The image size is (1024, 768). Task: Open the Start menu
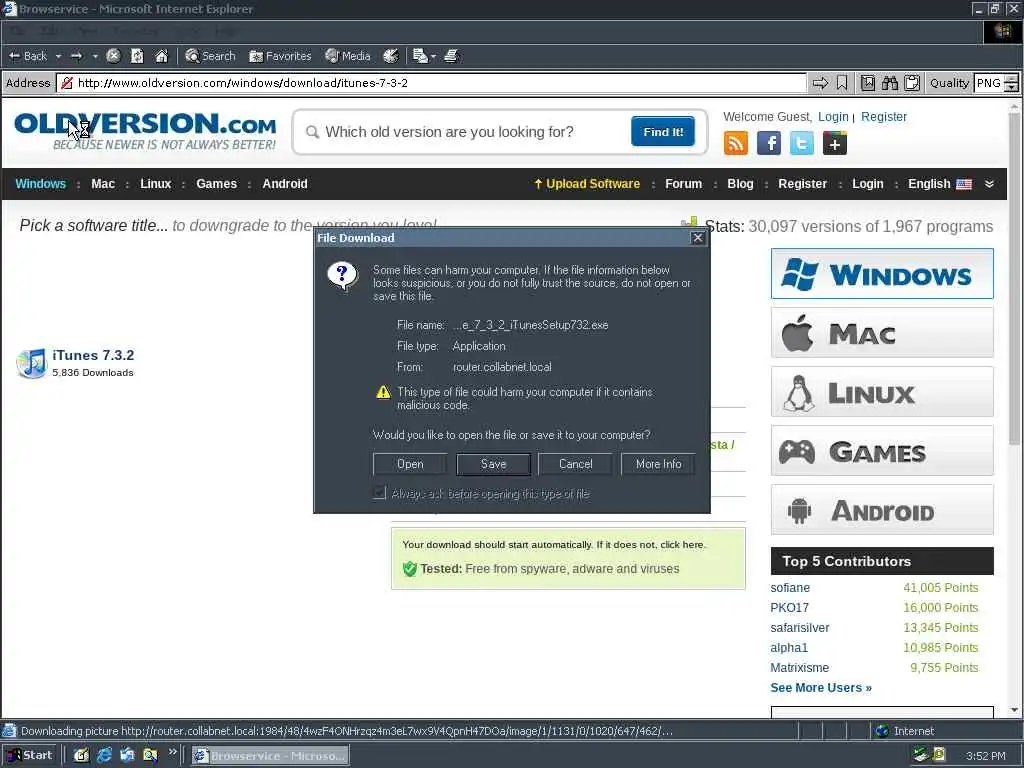[30, 756]
